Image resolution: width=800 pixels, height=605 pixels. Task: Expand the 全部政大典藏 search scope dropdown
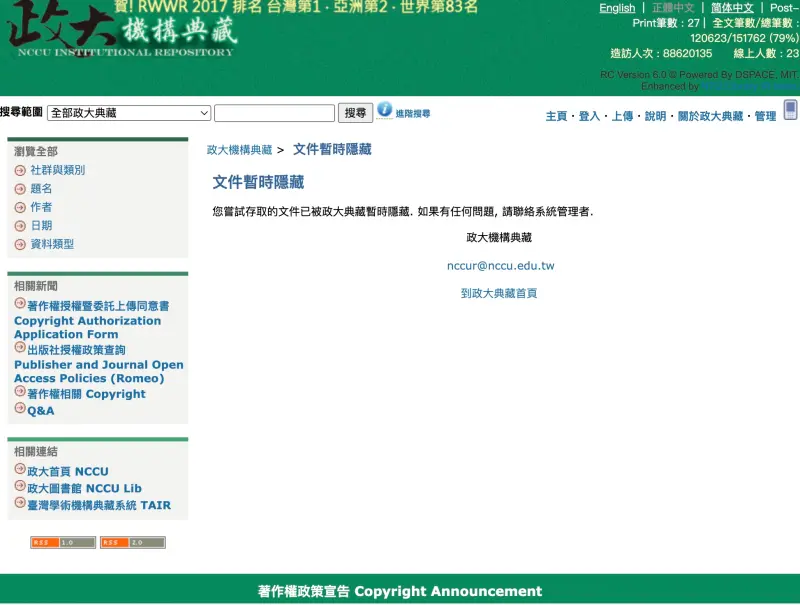click(129, 113)
